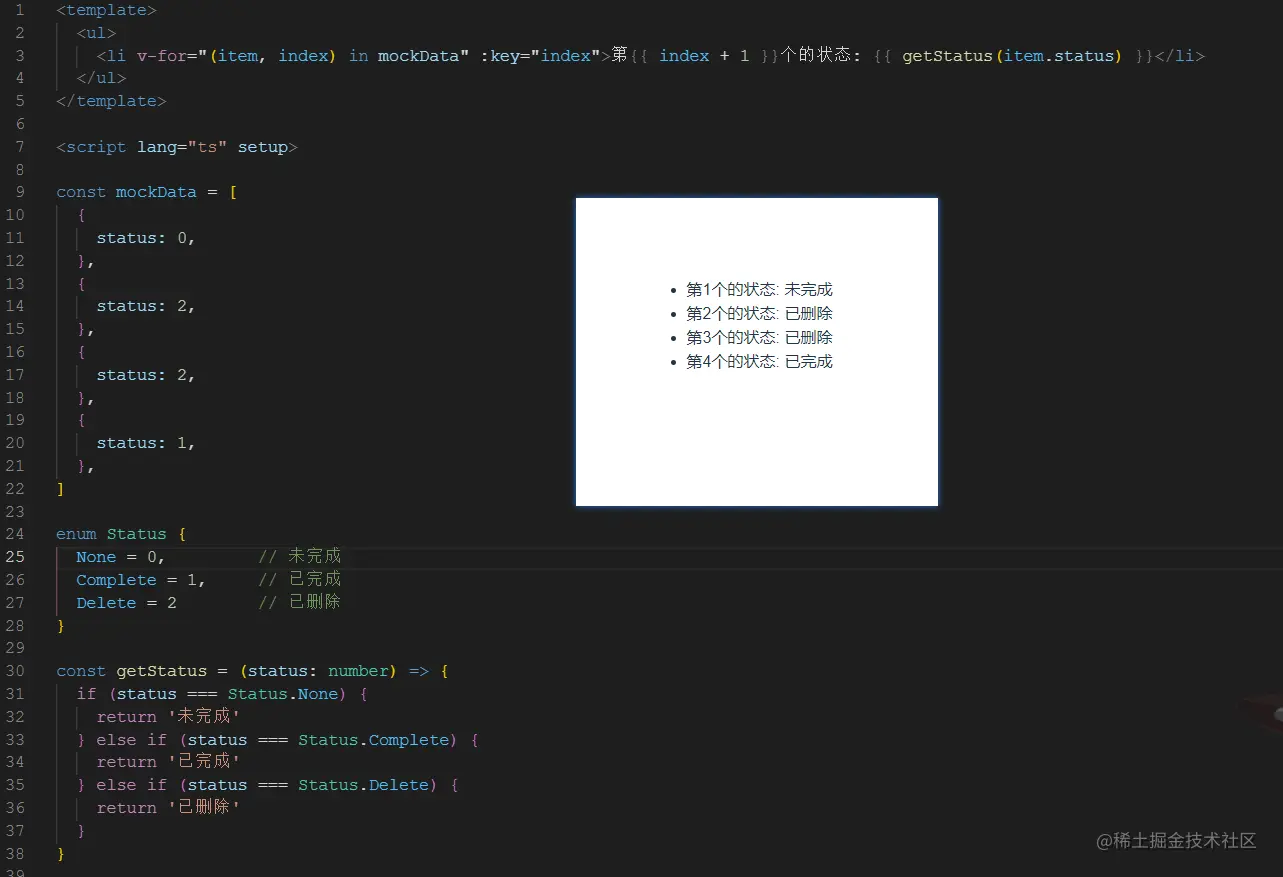Click line number 33 in the gutter

tap(14, 740)
